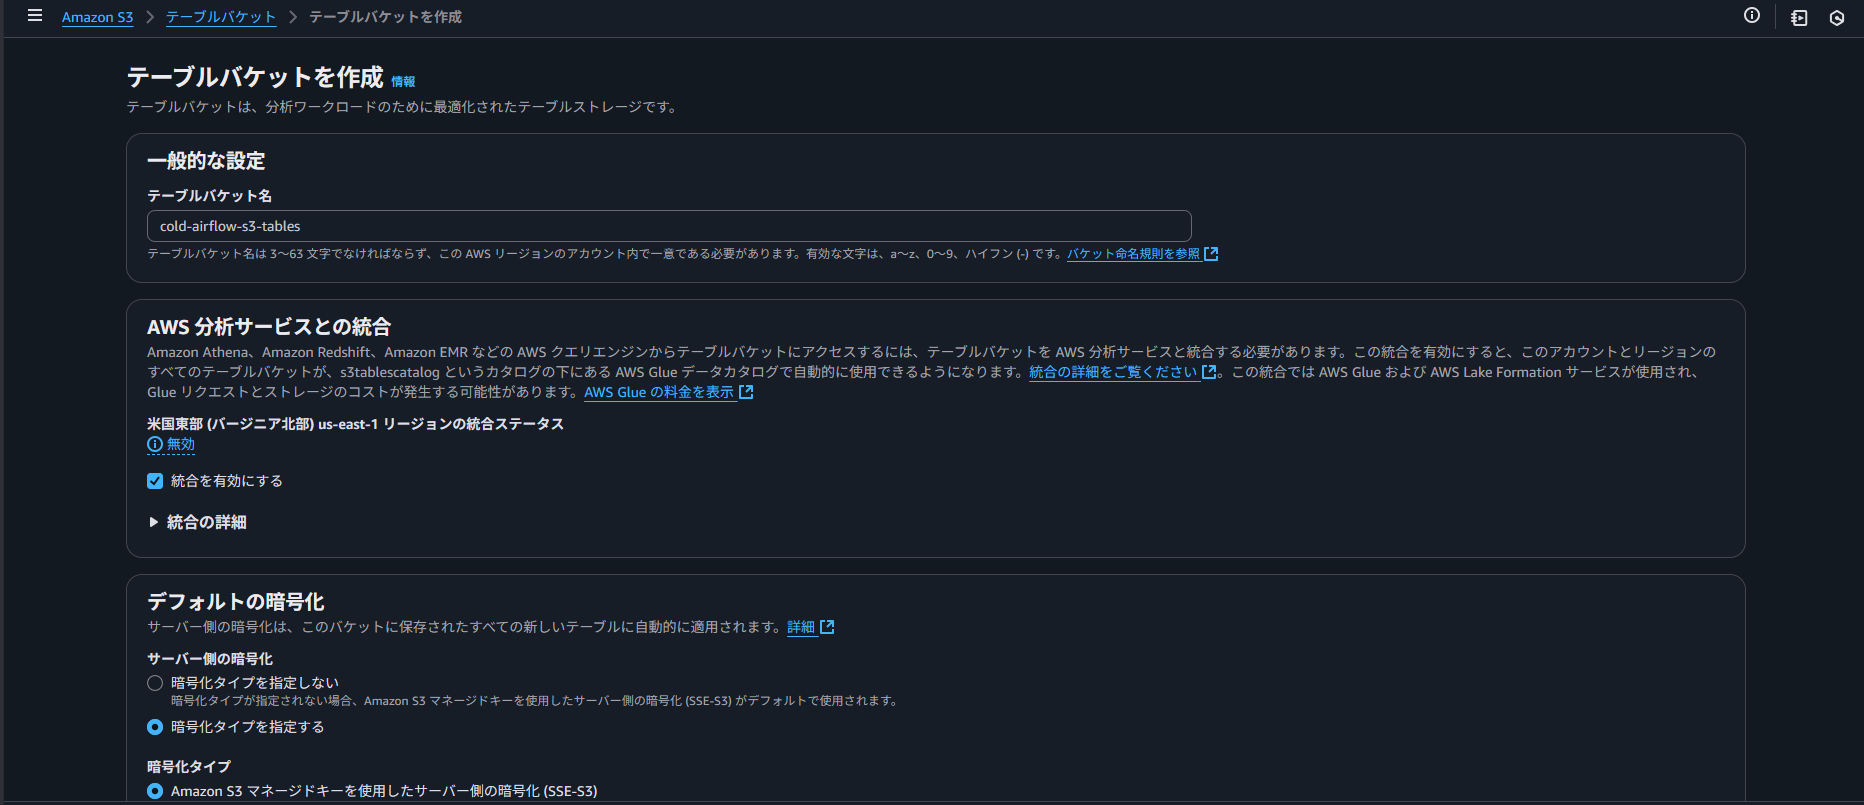Click the テーブルバケット名 input field

pyautogui.click(x=669, y=226)
